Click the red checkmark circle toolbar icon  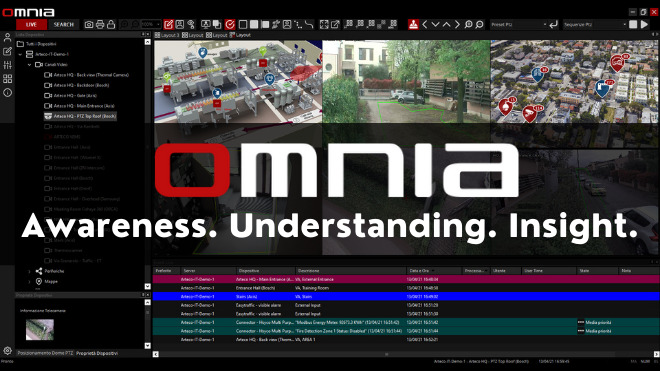pos(230,24)
